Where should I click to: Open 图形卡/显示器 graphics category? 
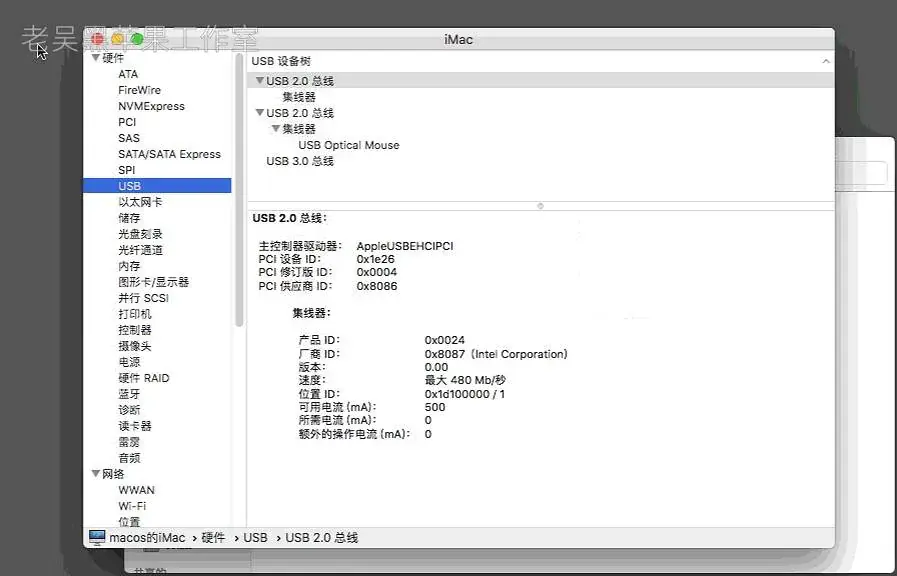point(153,282)
